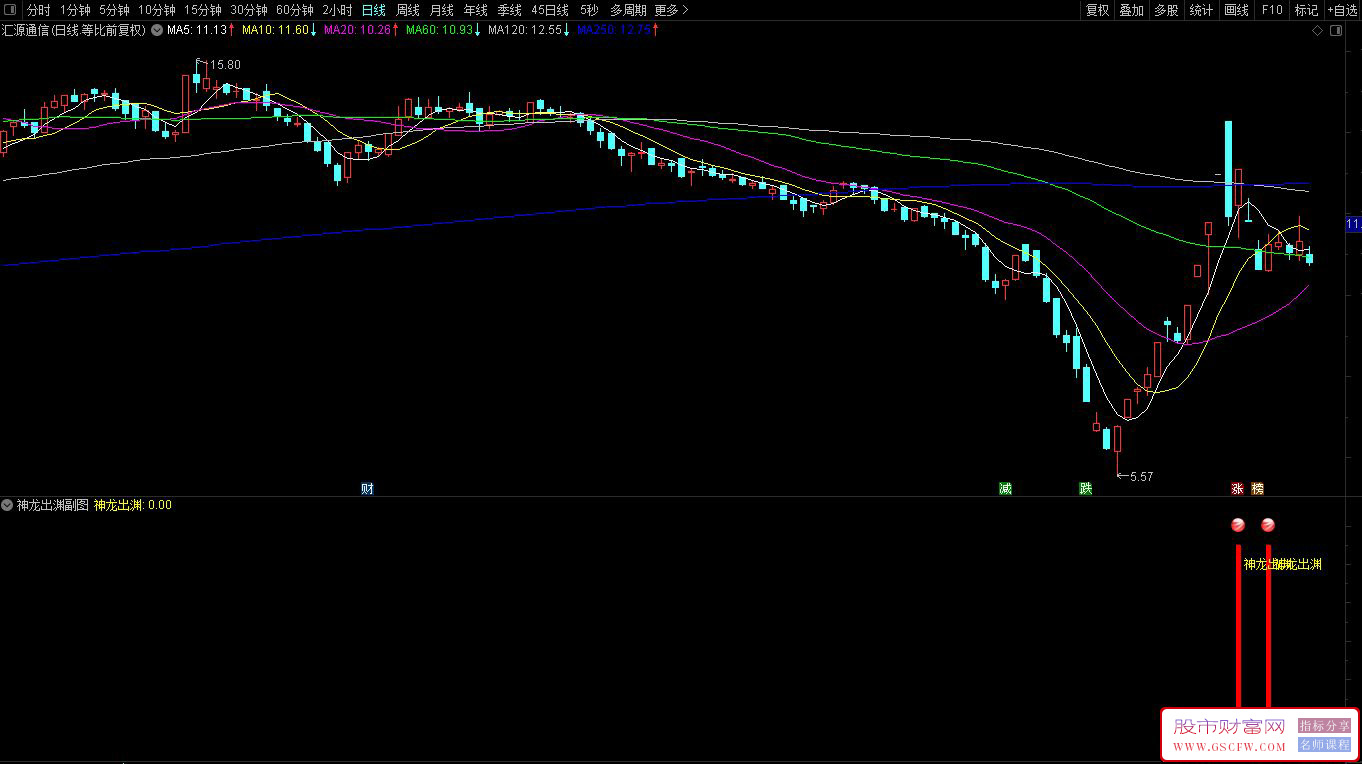Expand the 神龙出渊副图 indicator dropdown
The height and width of the screenshot is (764, 1362).
(x=8, y=505)
